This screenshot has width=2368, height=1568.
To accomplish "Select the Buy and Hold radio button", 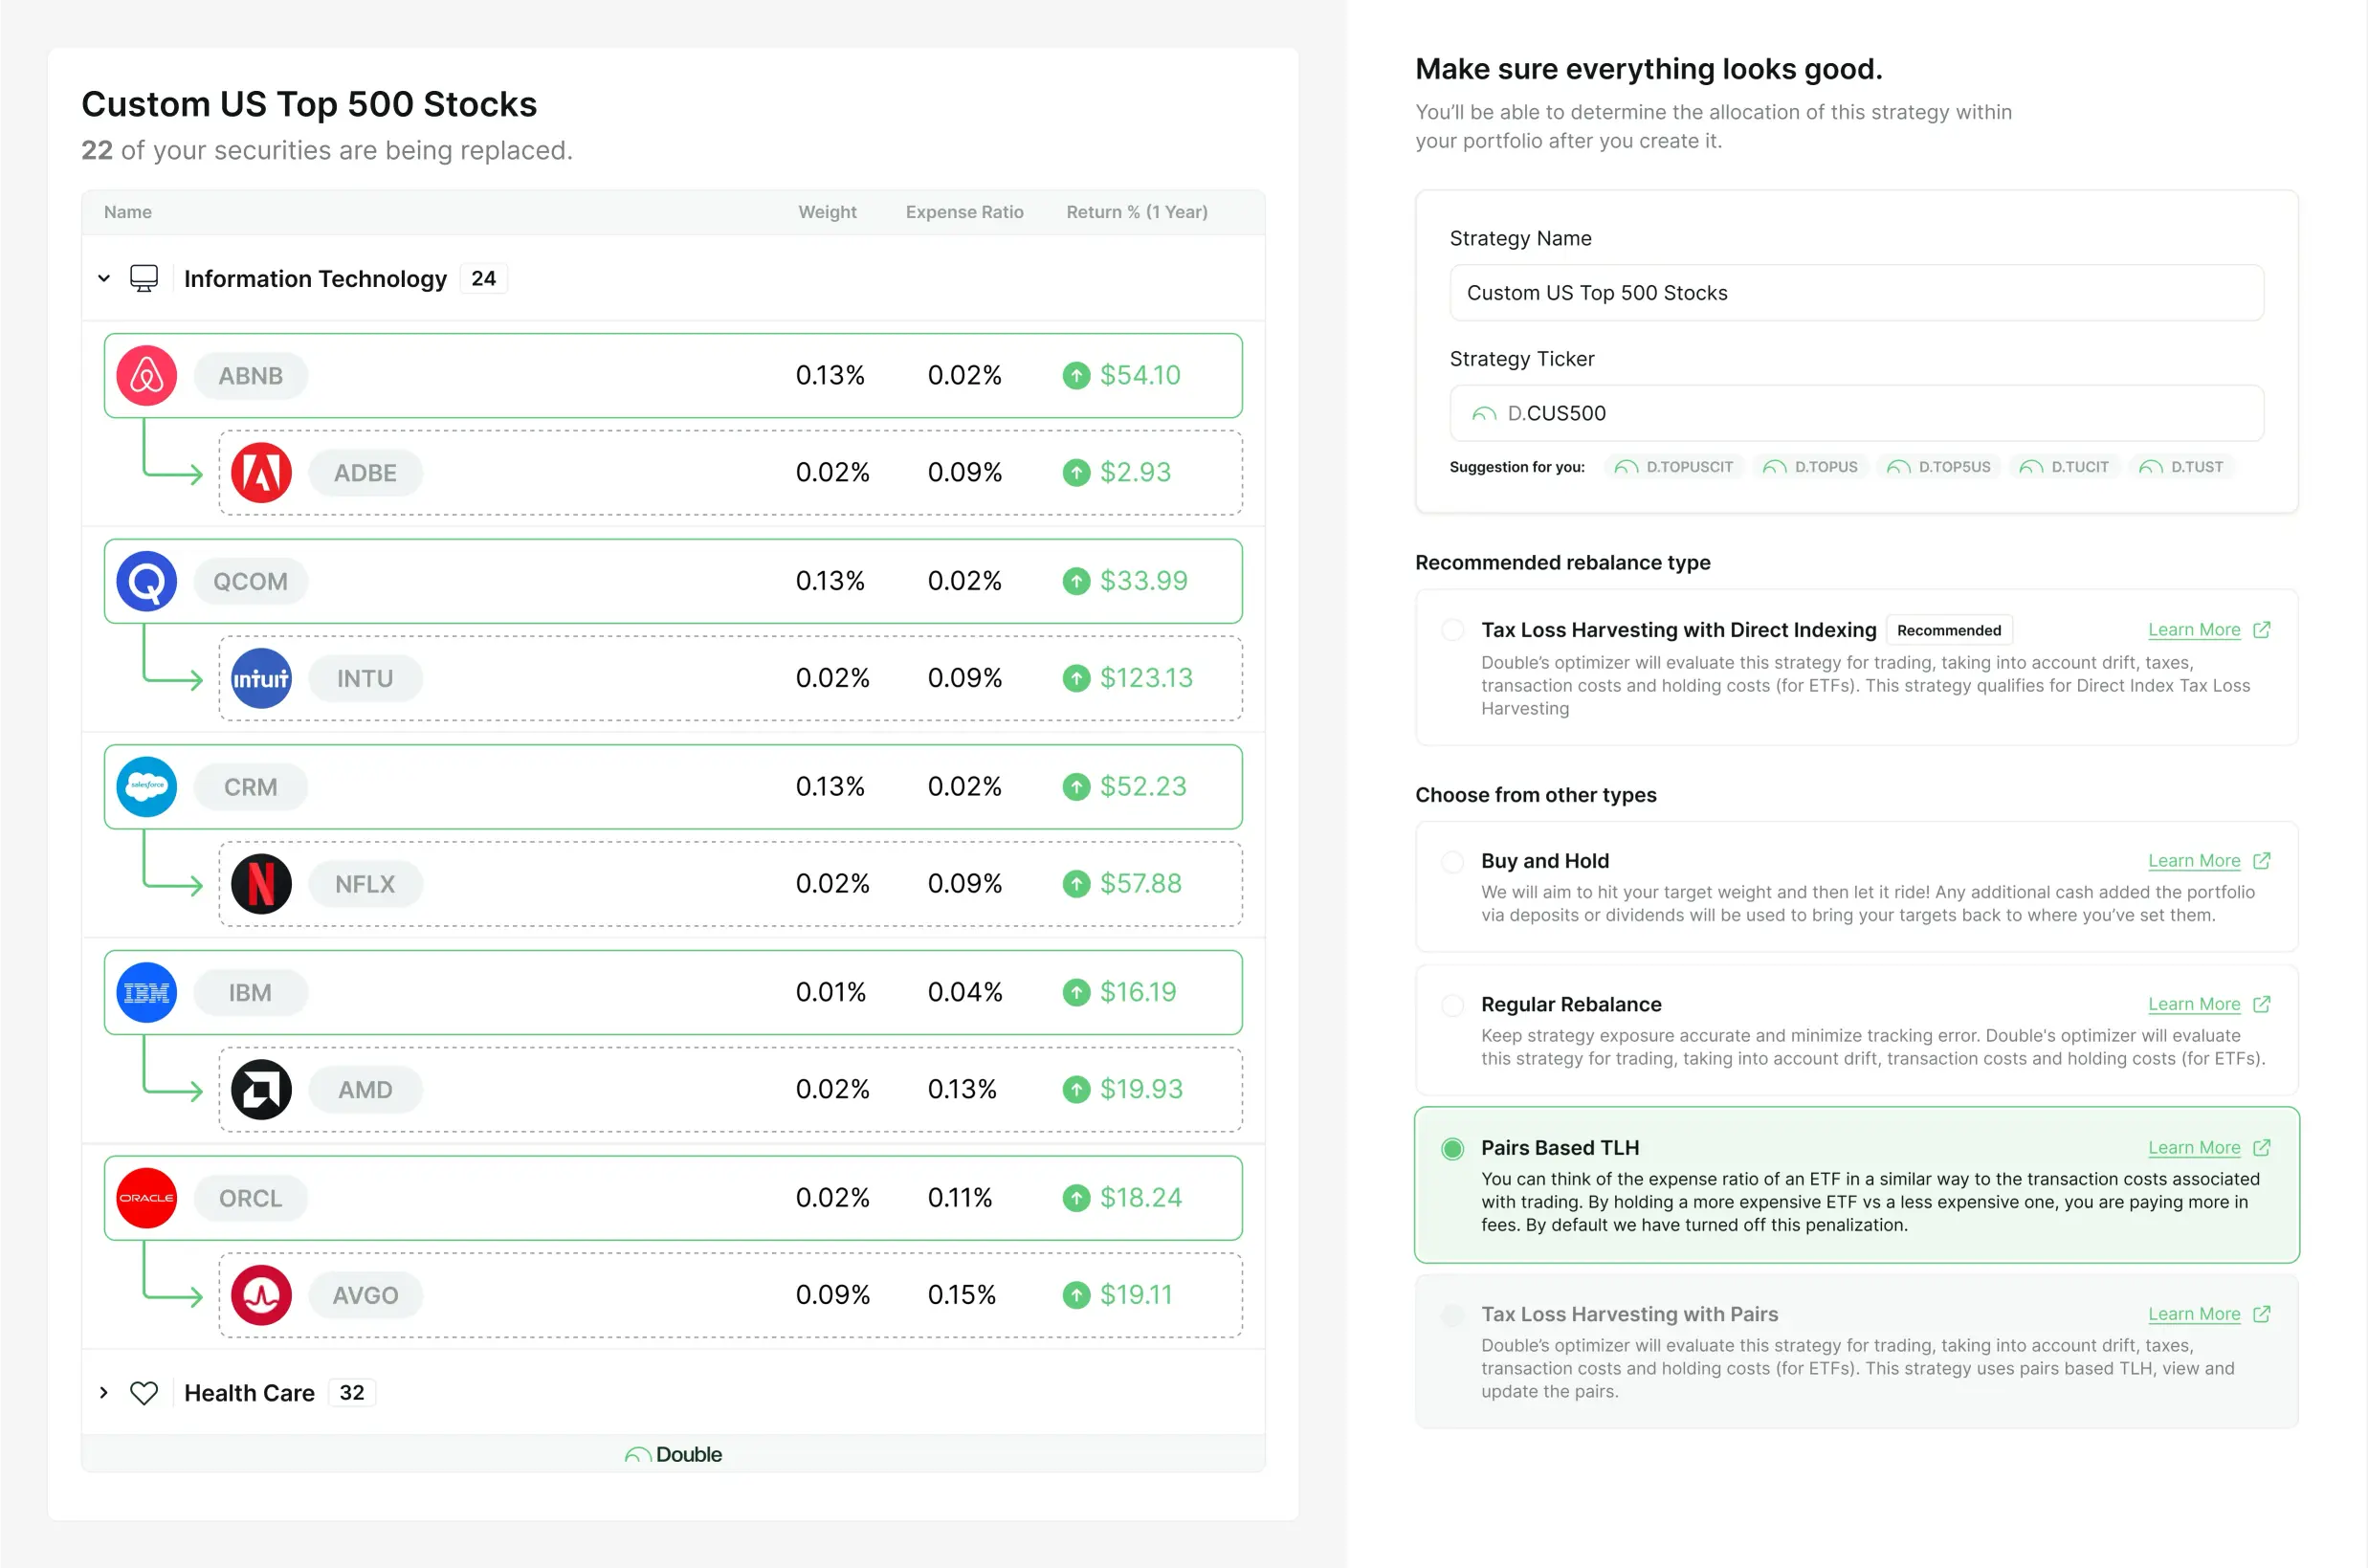I will click(x=1453, y=861).
